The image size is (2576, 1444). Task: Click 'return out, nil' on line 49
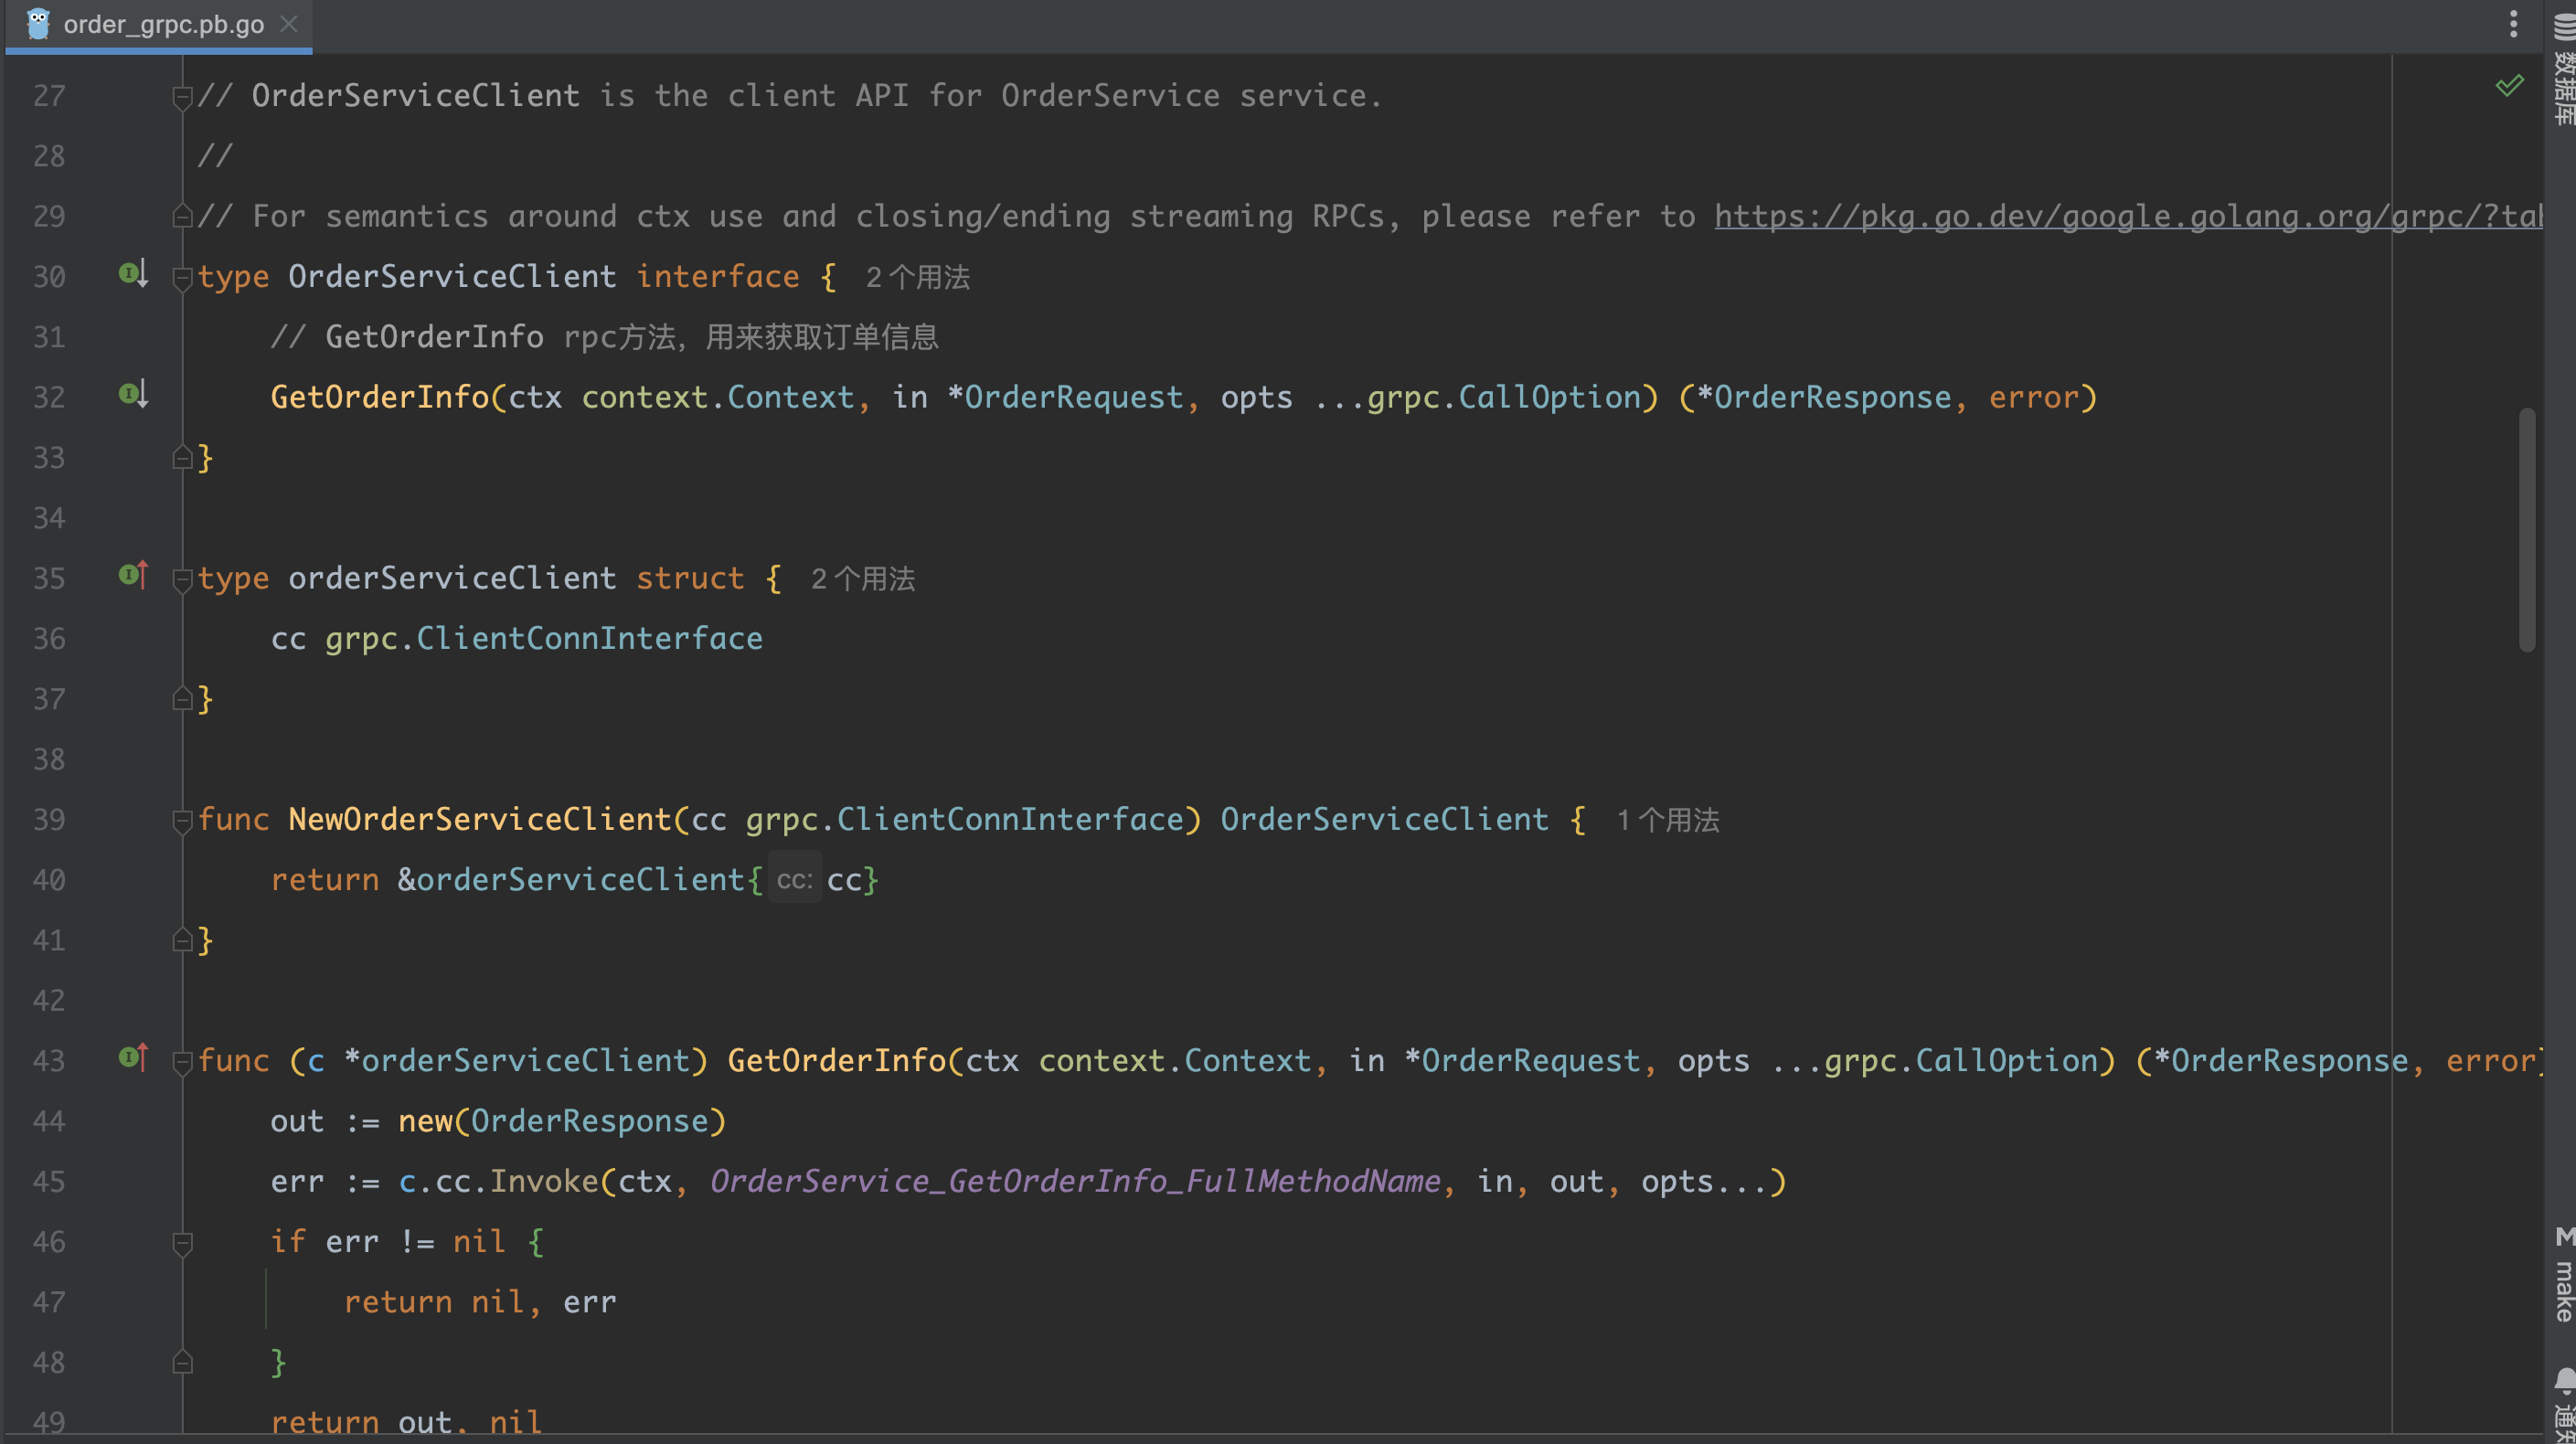click(x=406, y=1421)
